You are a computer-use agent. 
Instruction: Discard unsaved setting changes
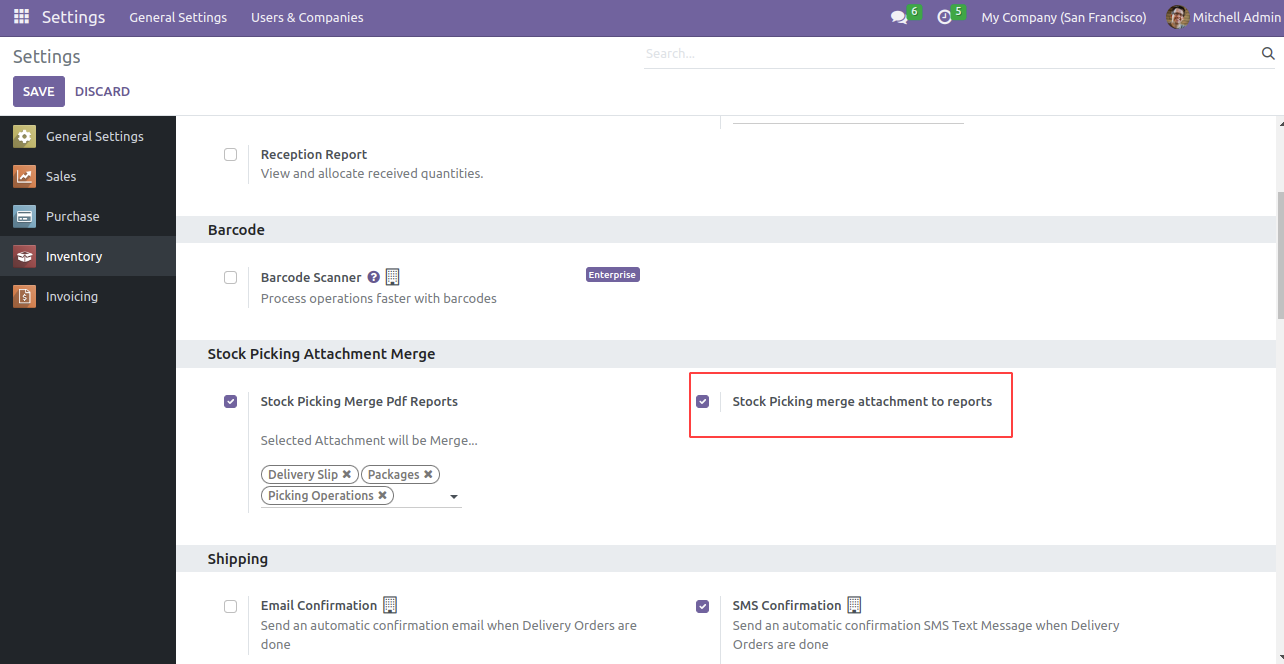click(102, 91)
